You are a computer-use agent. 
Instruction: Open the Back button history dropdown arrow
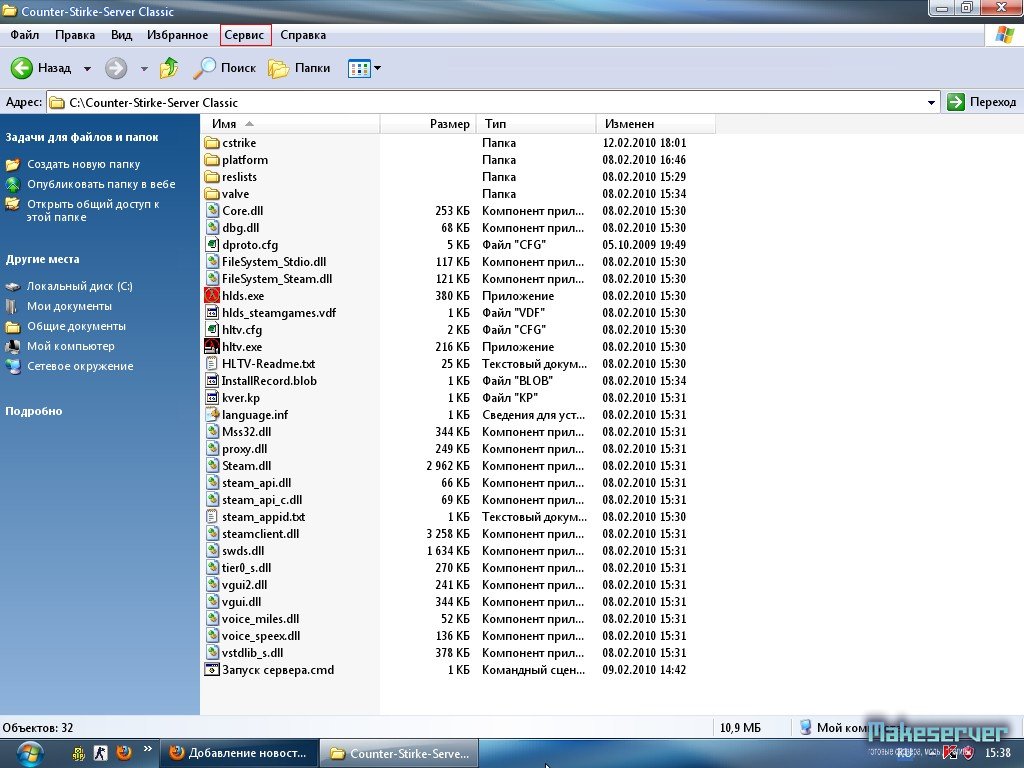click(87, 69)
